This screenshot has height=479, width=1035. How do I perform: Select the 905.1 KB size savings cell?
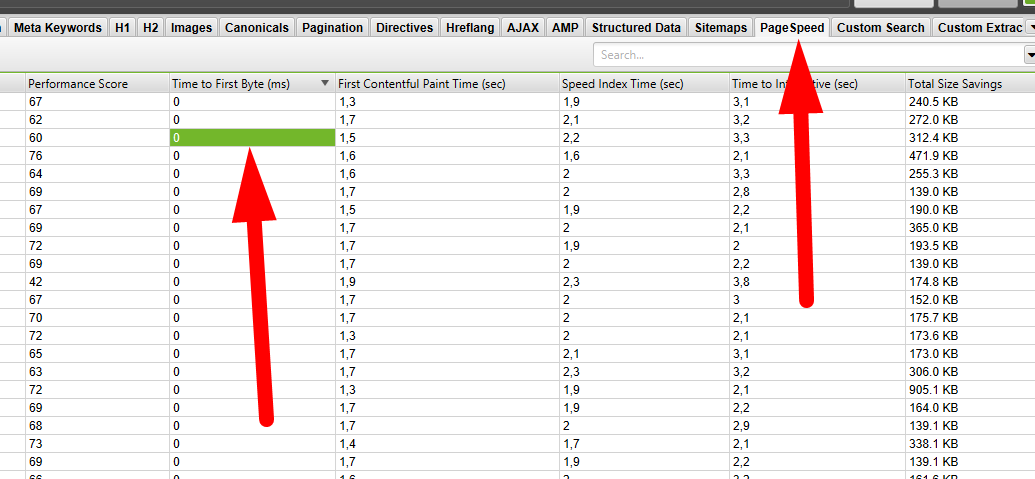point(970,389)
